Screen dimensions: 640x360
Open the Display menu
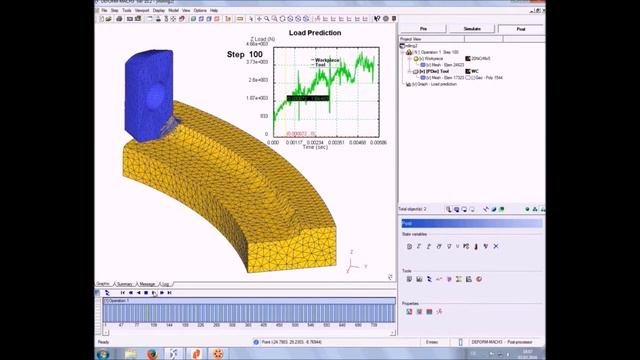tap(159, 10)
